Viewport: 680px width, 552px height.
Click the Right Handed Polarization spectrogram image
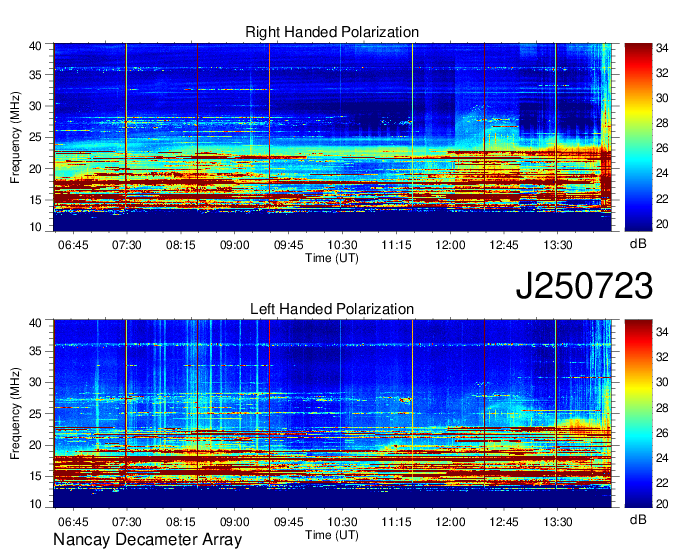333,137
